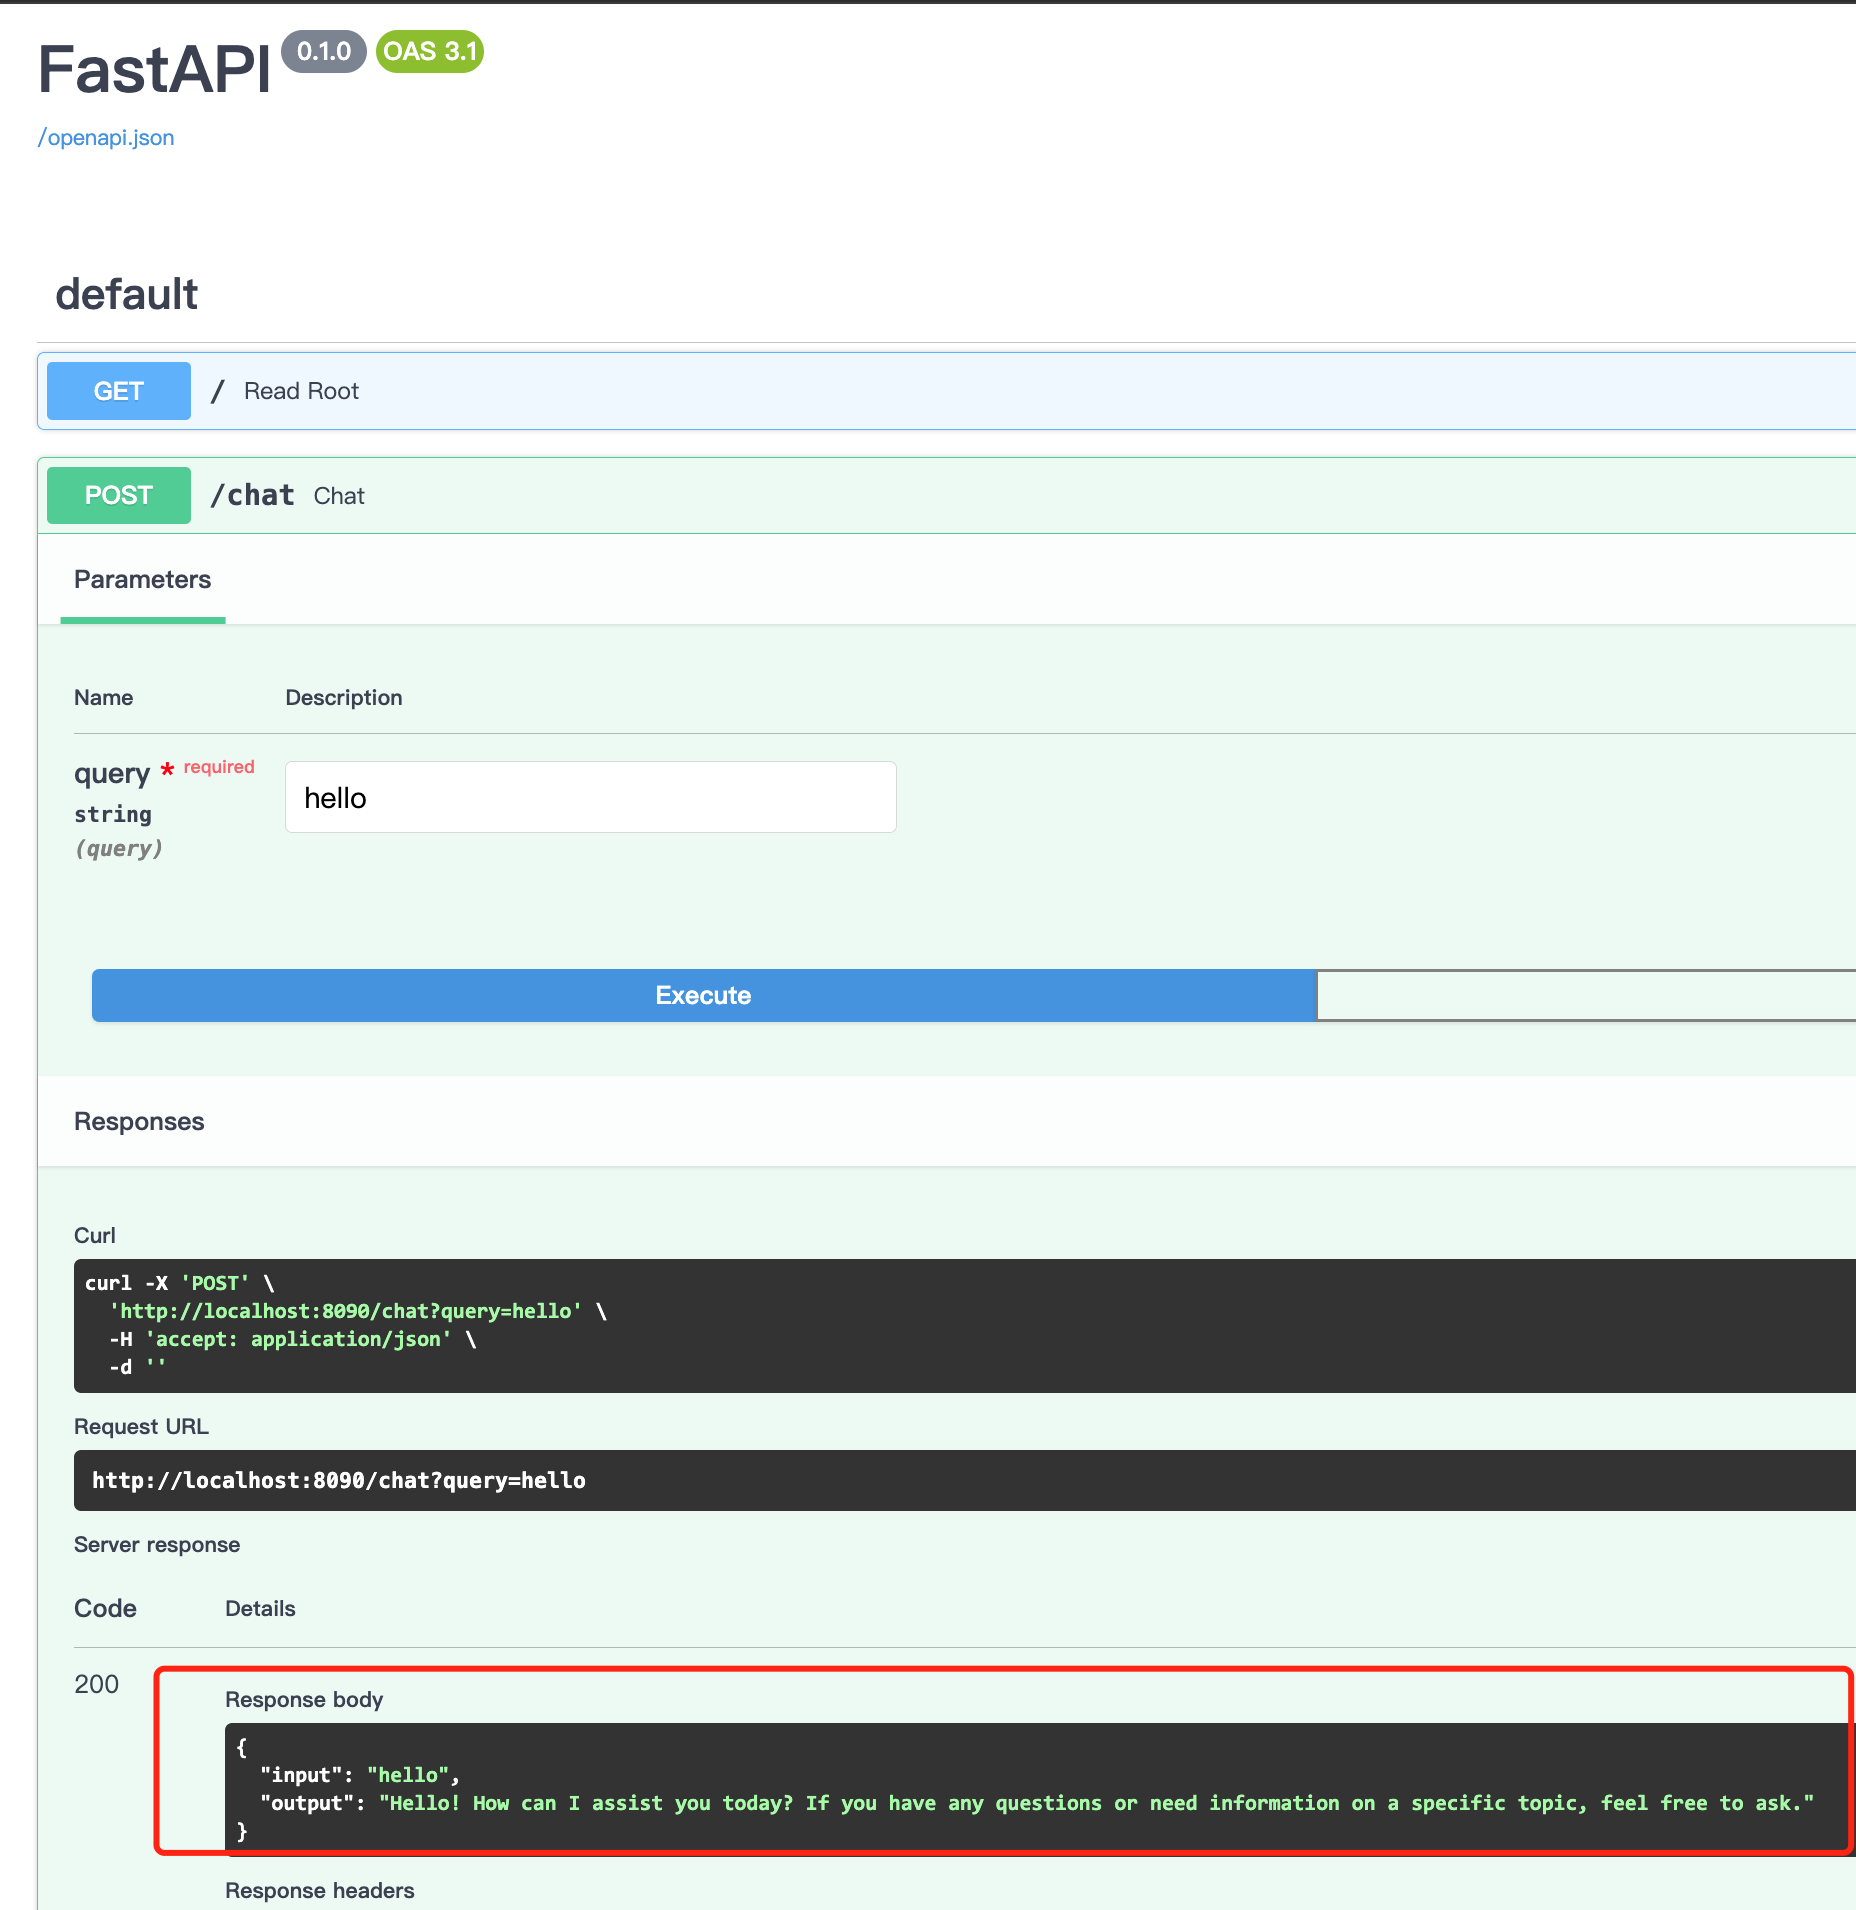Click the blue GET method badge
The image size is (1856, 1910).
[x=118, y=390]
